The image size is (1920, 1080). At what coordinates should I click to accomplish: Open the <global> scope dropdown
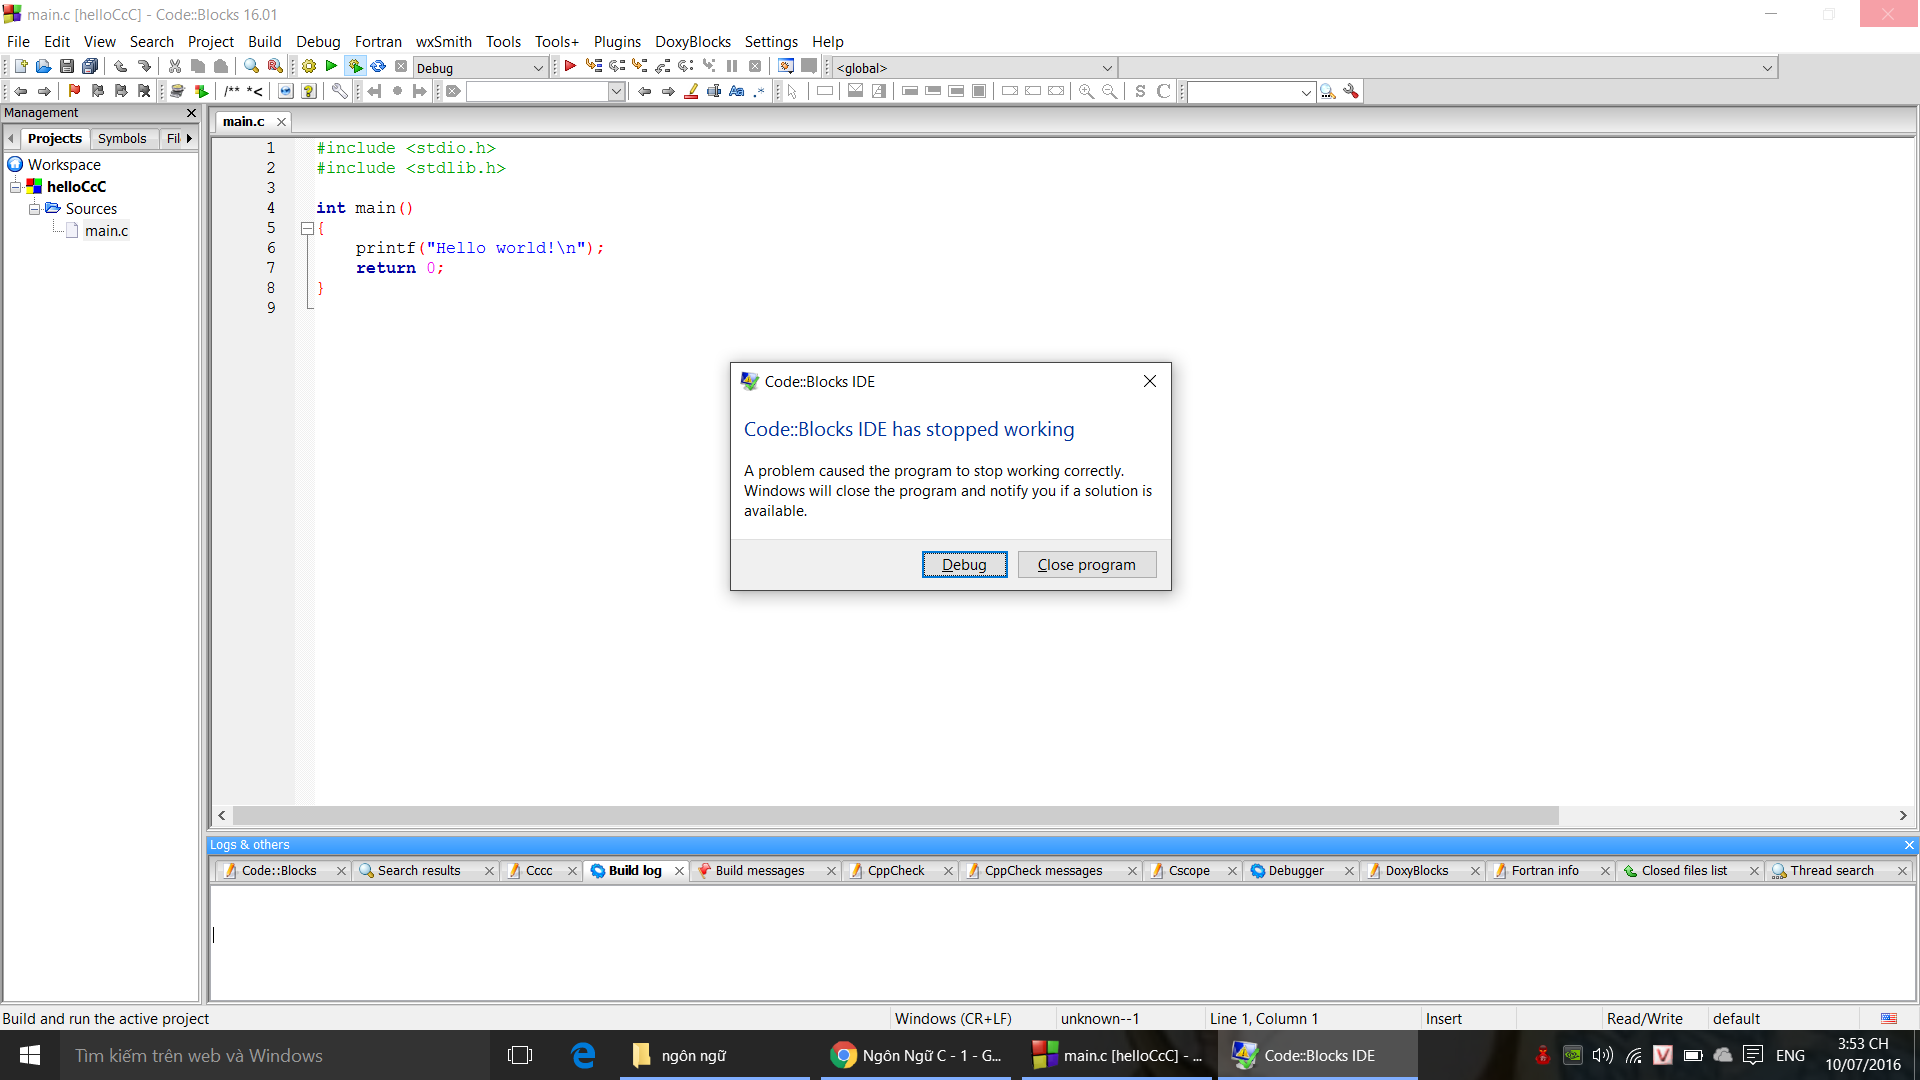[x=1106, y=68]
